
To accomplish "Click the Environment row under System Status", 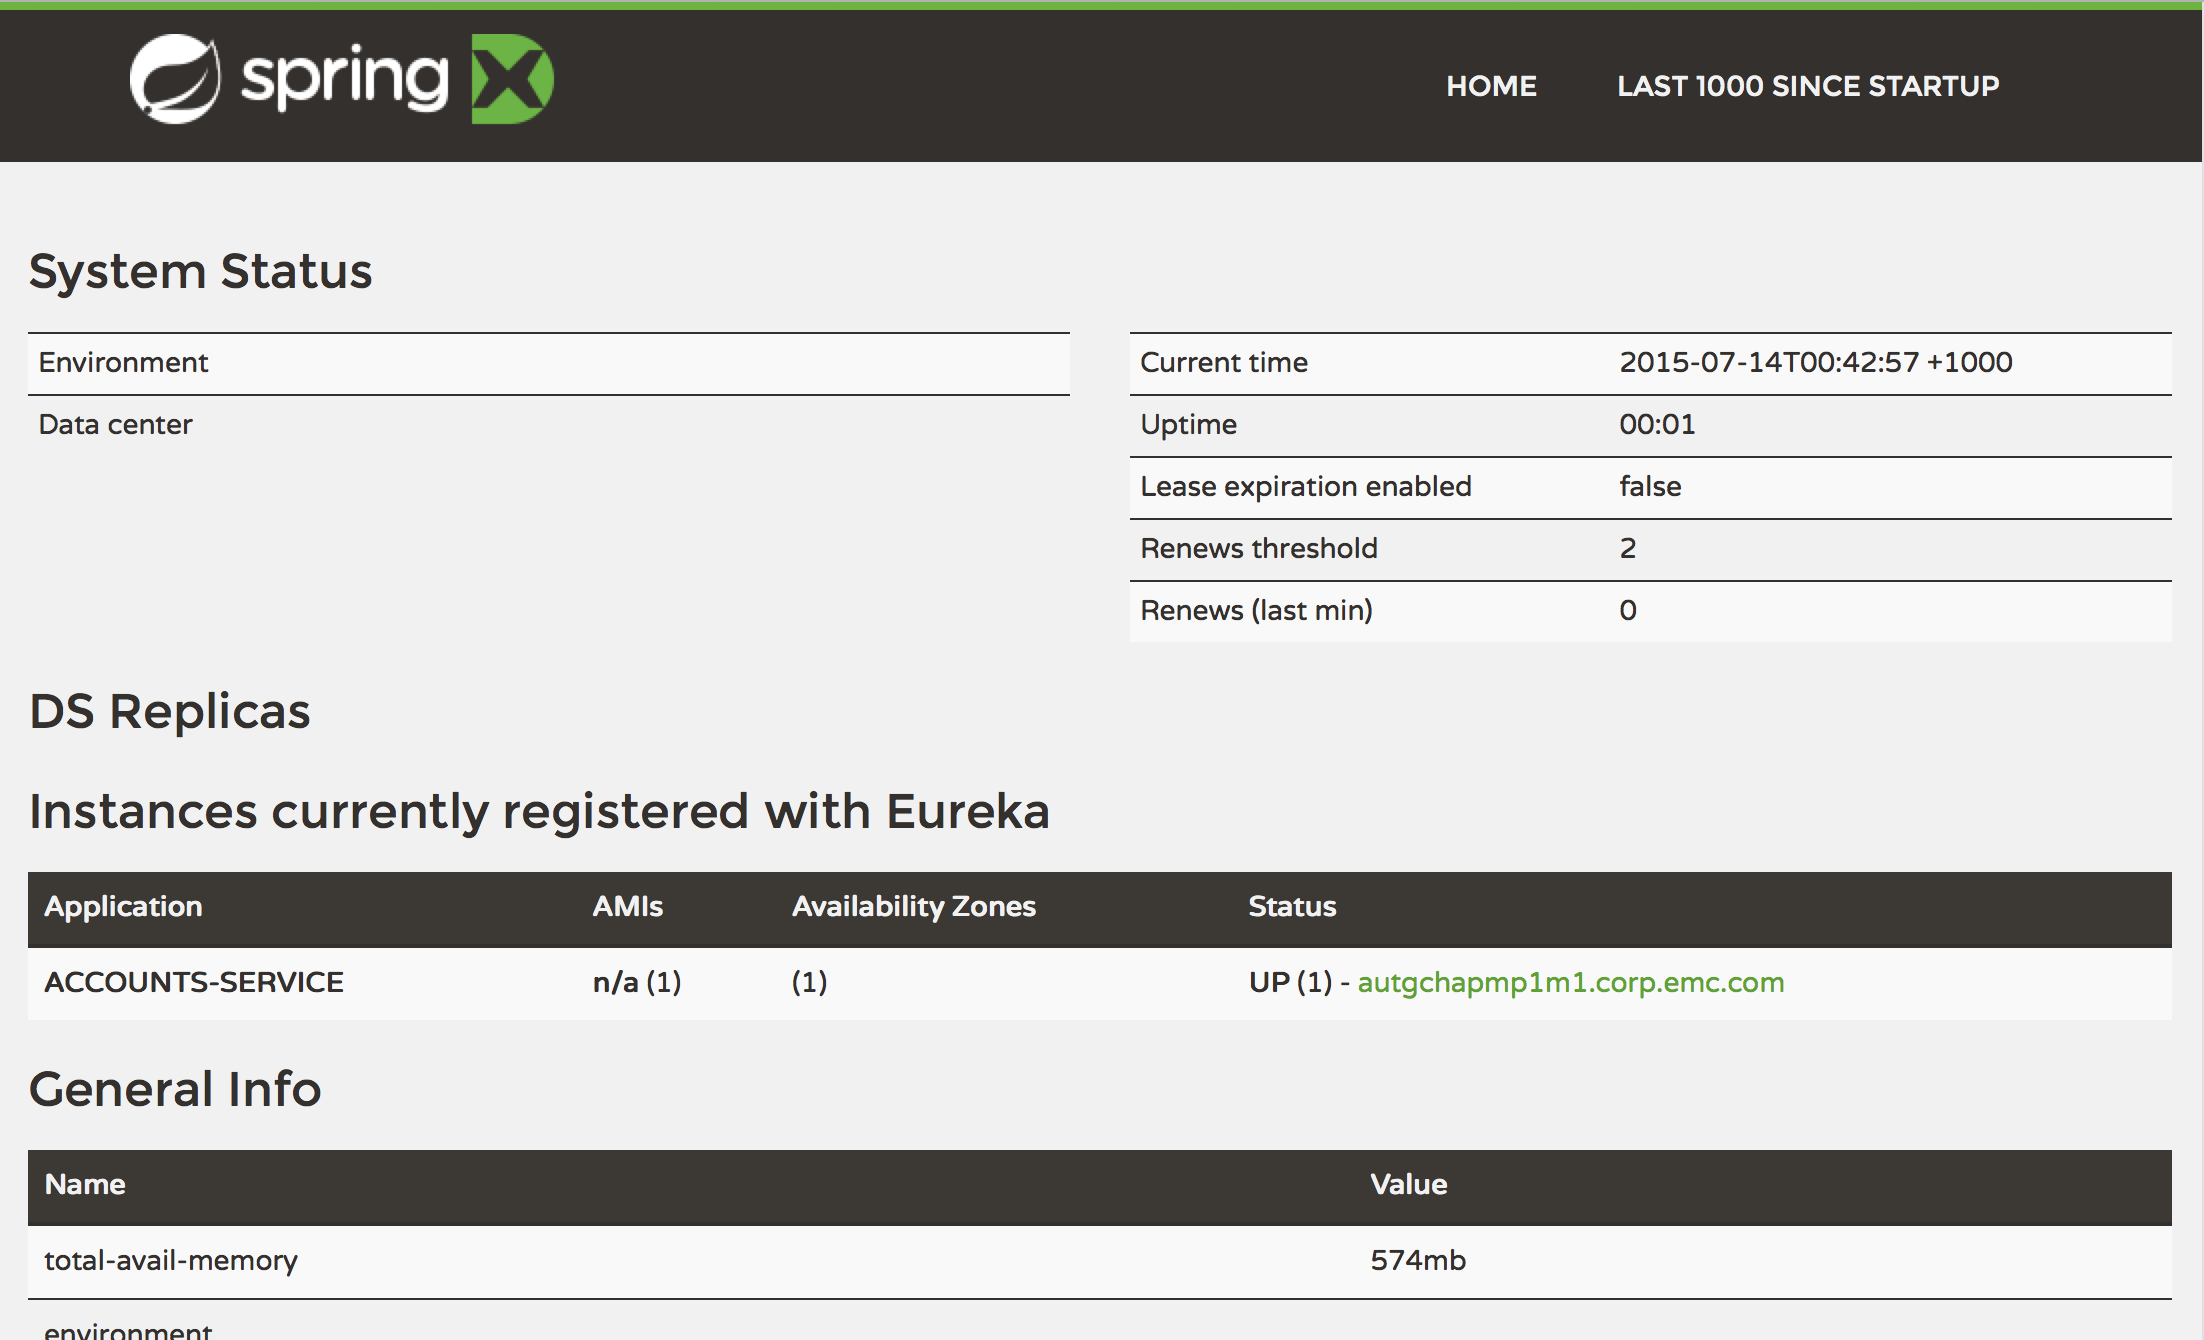I will (x=122, y=362).
